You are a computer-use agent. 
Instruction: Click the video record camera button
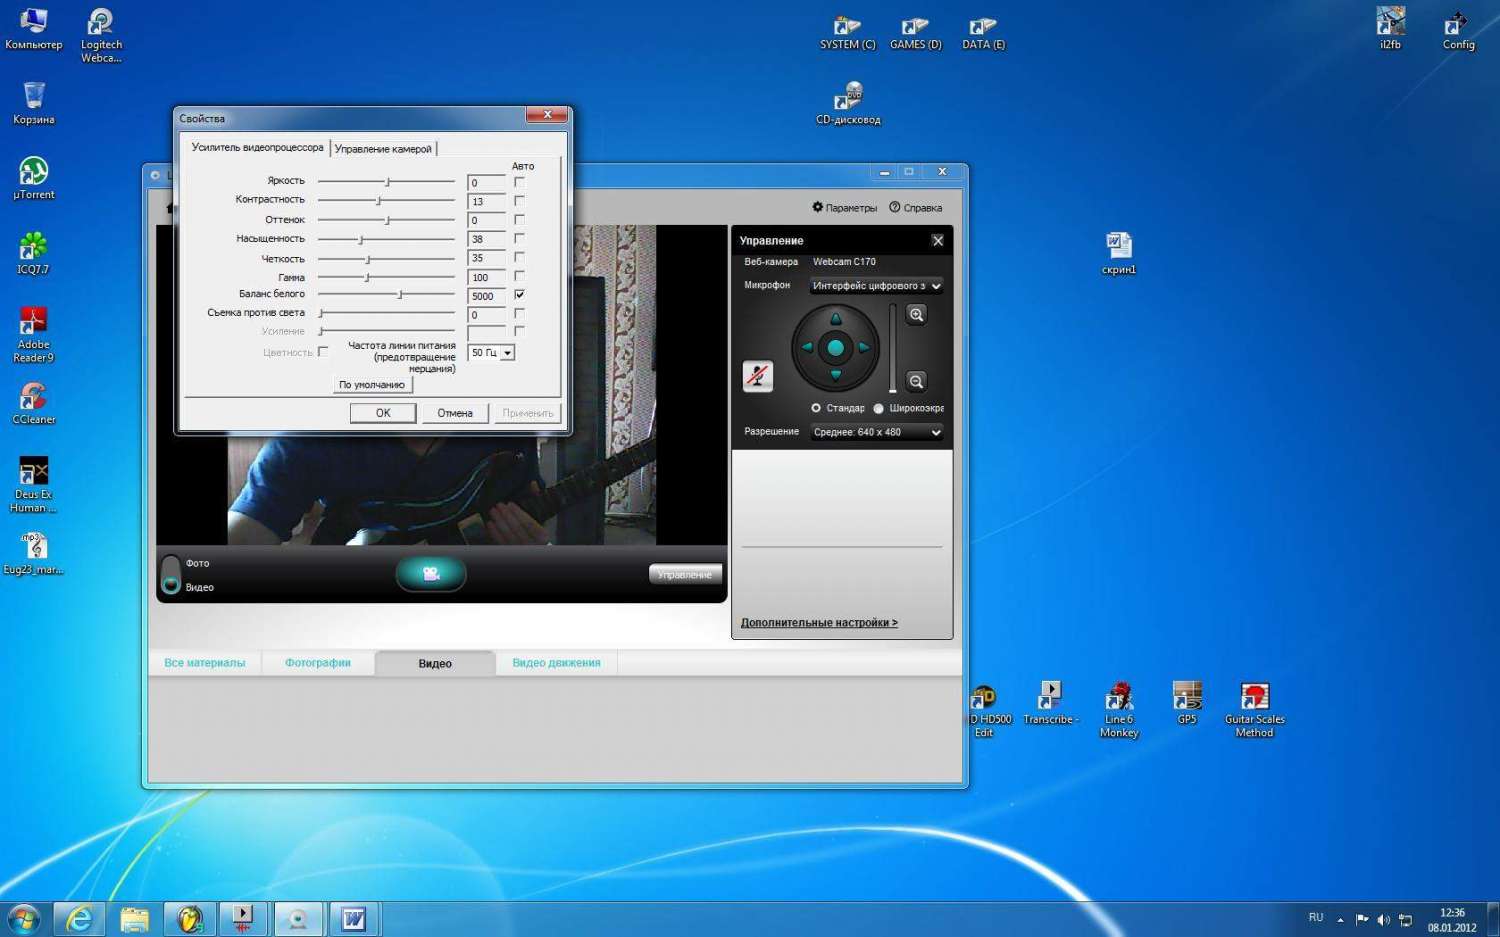coord(431,574)
